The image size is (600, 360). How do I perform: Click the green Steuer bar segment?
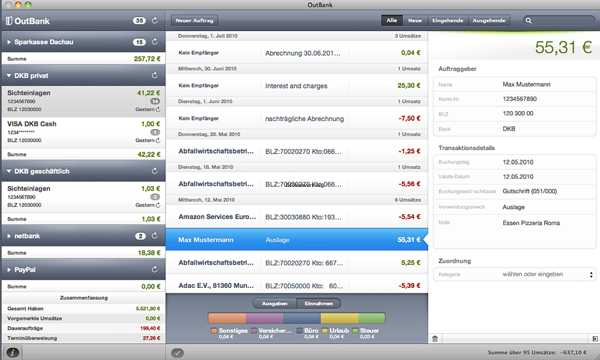[372, 318]
